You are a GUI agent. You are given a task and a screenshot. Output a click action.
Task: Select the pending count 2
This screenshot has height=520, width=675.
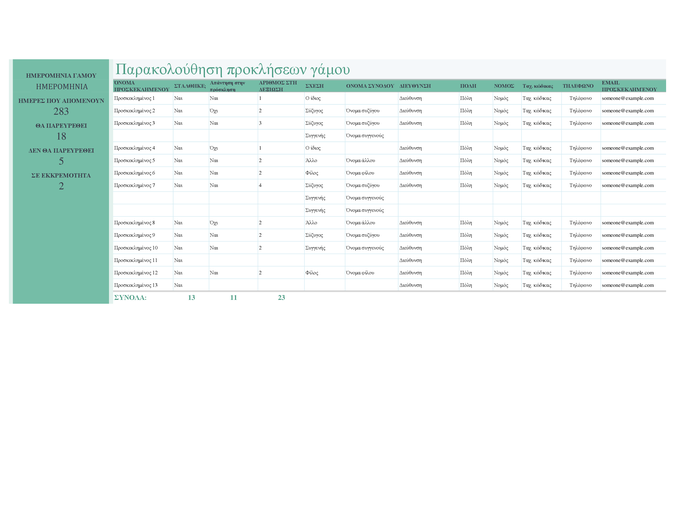(61, 186)
